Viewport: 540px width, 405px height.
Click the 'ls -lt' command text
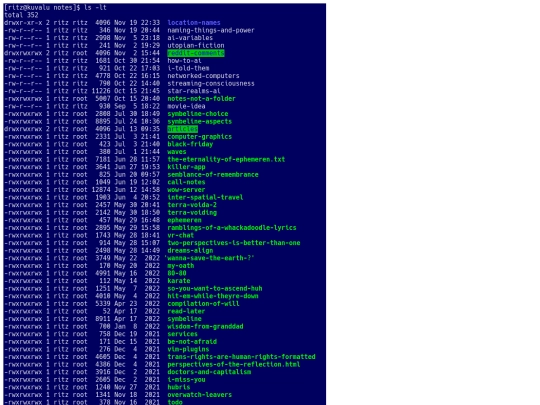(x=95, y=8)
